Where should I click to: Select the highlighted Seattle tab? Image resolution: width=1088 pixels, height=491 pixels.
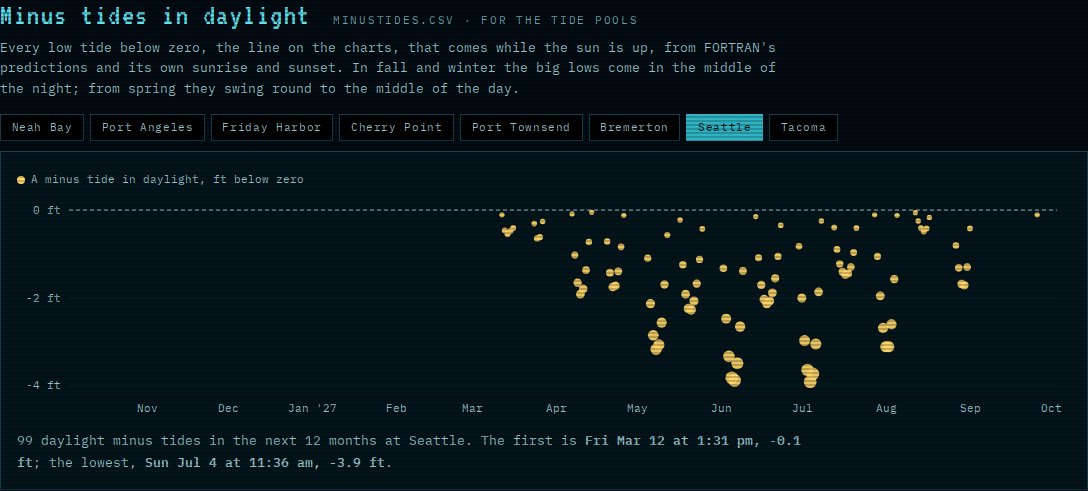point(724,128)
